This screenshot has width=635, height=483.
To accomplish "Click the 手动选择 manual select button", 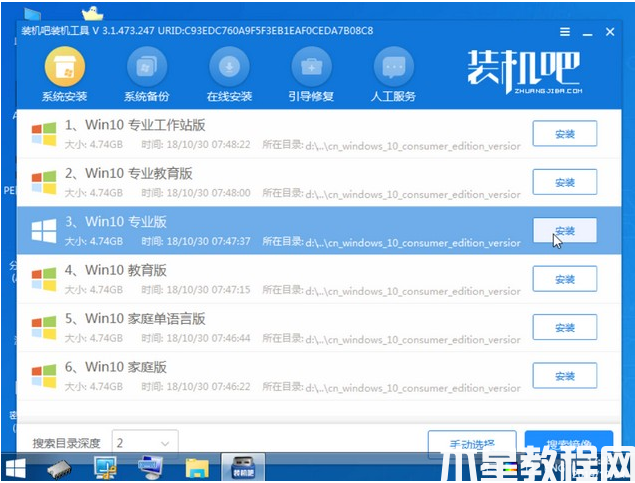I will point(472,443).
